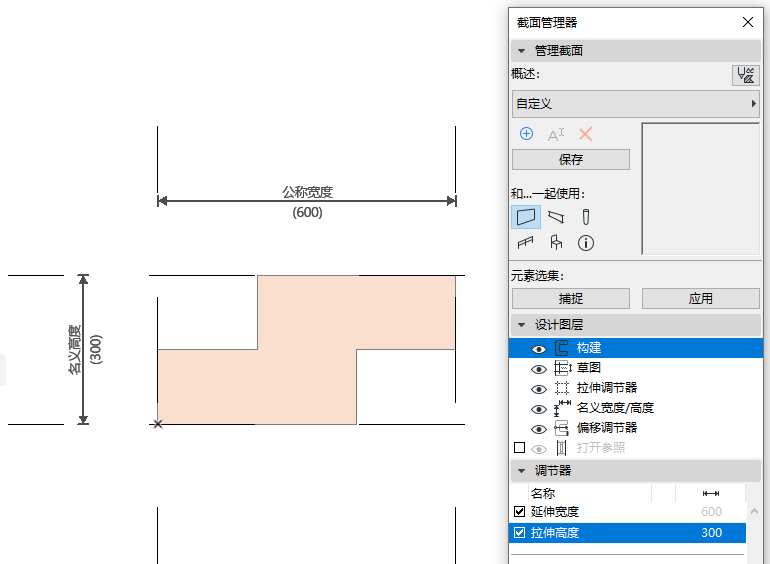Toggle visibility of the 偏移调节器 layer
Image resolution: width=770 pixels, height=564 pixels.
coord(539,430)
